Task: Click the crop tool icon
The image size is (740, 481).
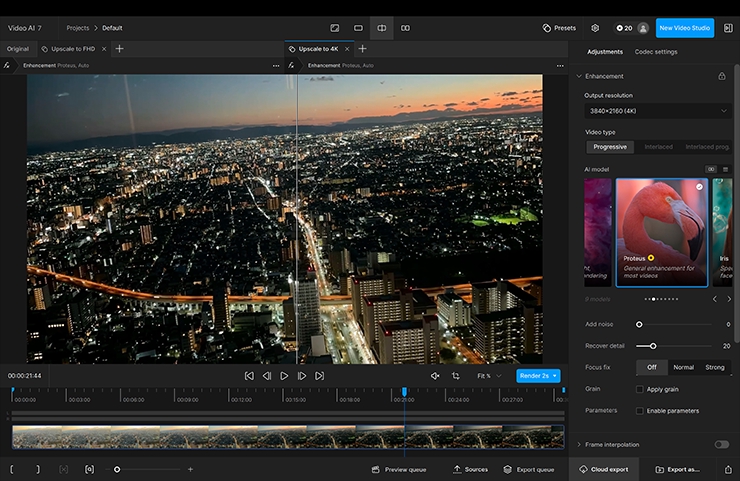Action: pos(456,376)
